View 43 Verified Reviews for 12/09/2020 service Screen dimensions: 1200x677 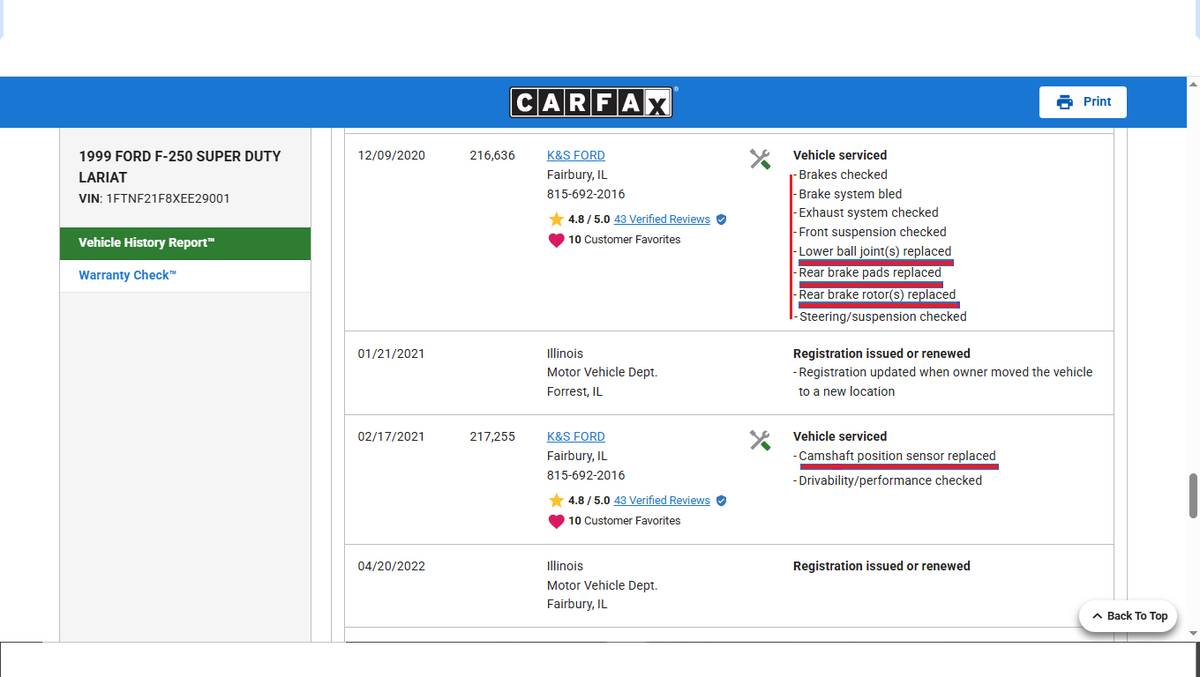click(x=661, y=219)
